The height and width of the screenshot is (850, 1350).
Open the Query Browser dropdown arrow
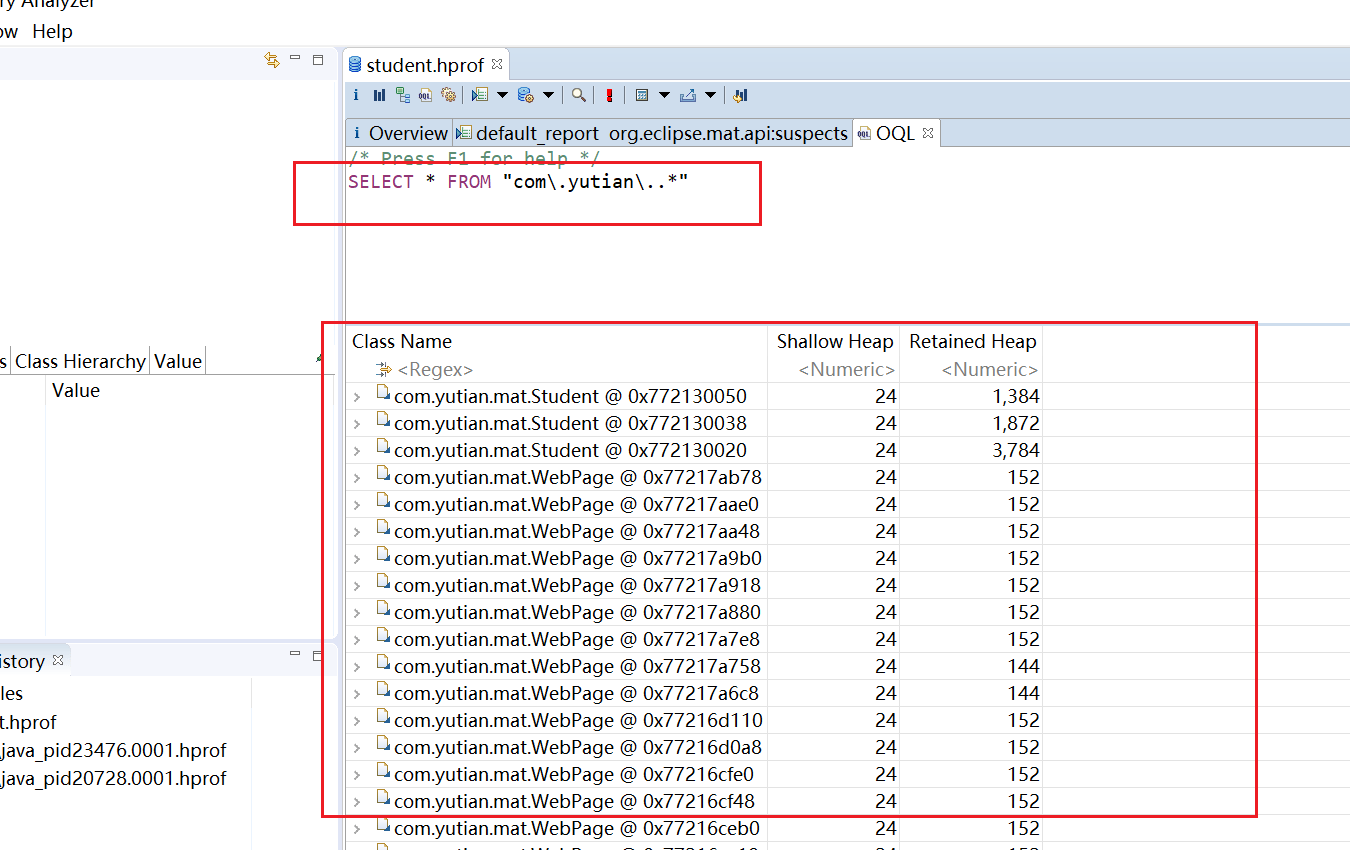[x=549, y=95]
